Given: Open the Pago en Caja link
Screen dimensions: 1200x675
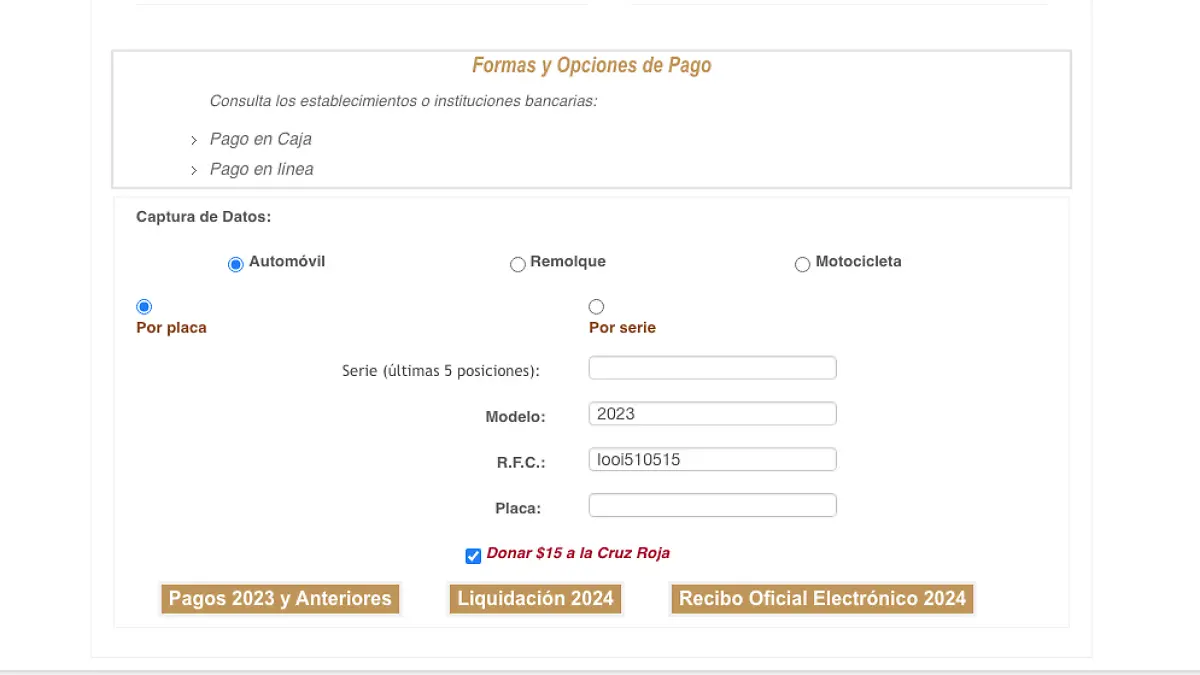Looking at the screenshot, I should [x=260, y=139].
